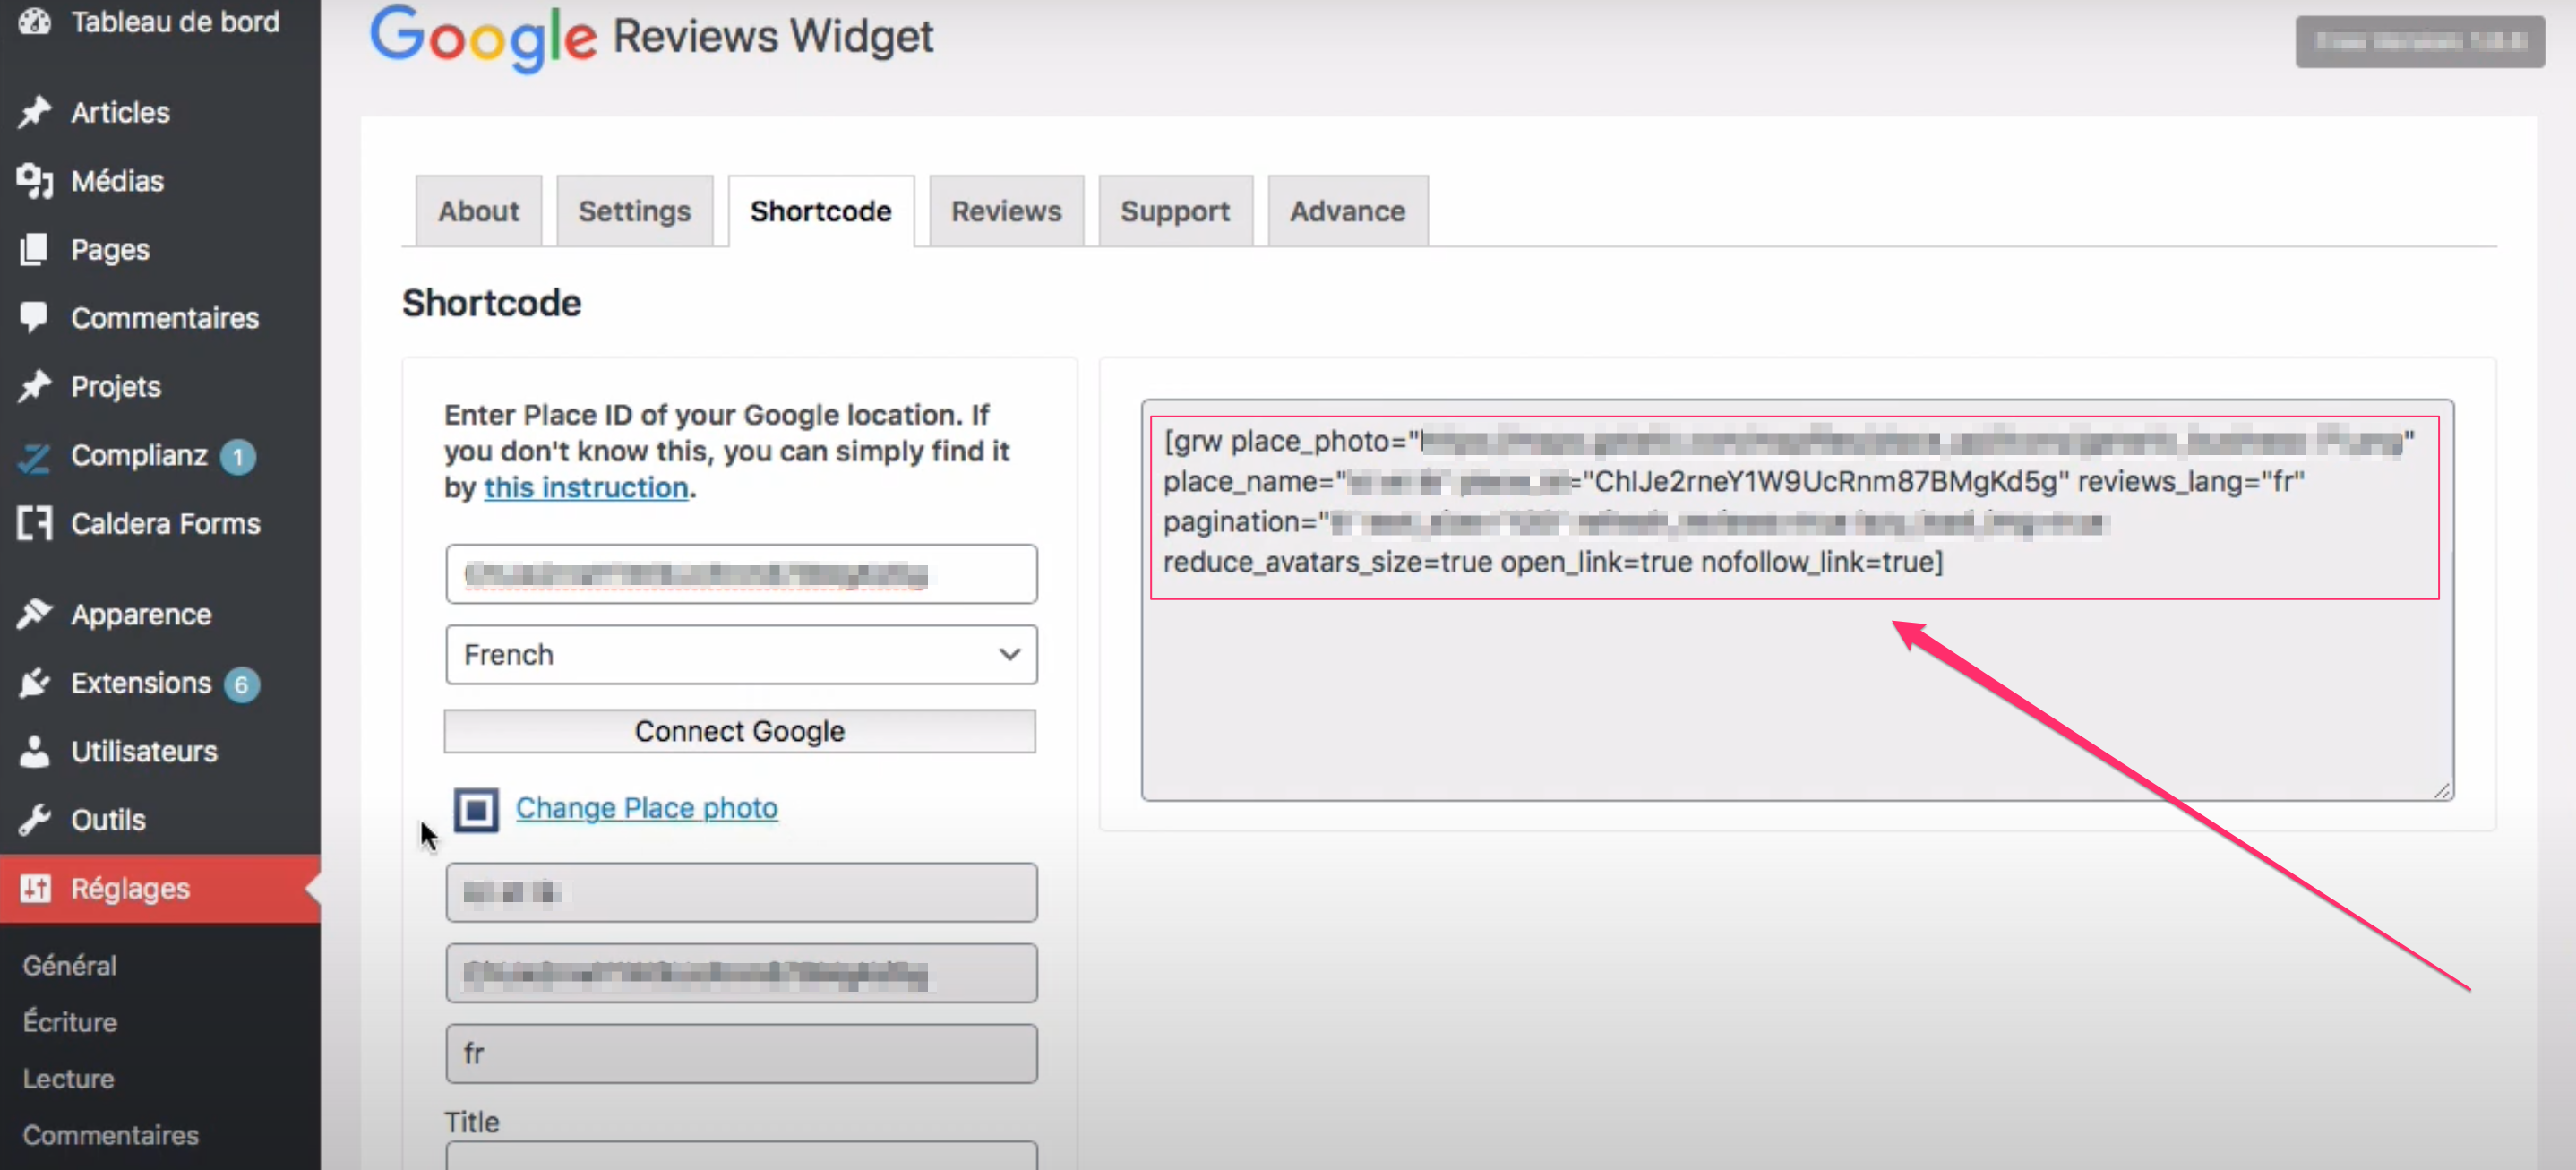Screen dimensions: 2576x1170
Task: Open the Reviews tab
Action: pyautogui.click(x=1005, y=211)
